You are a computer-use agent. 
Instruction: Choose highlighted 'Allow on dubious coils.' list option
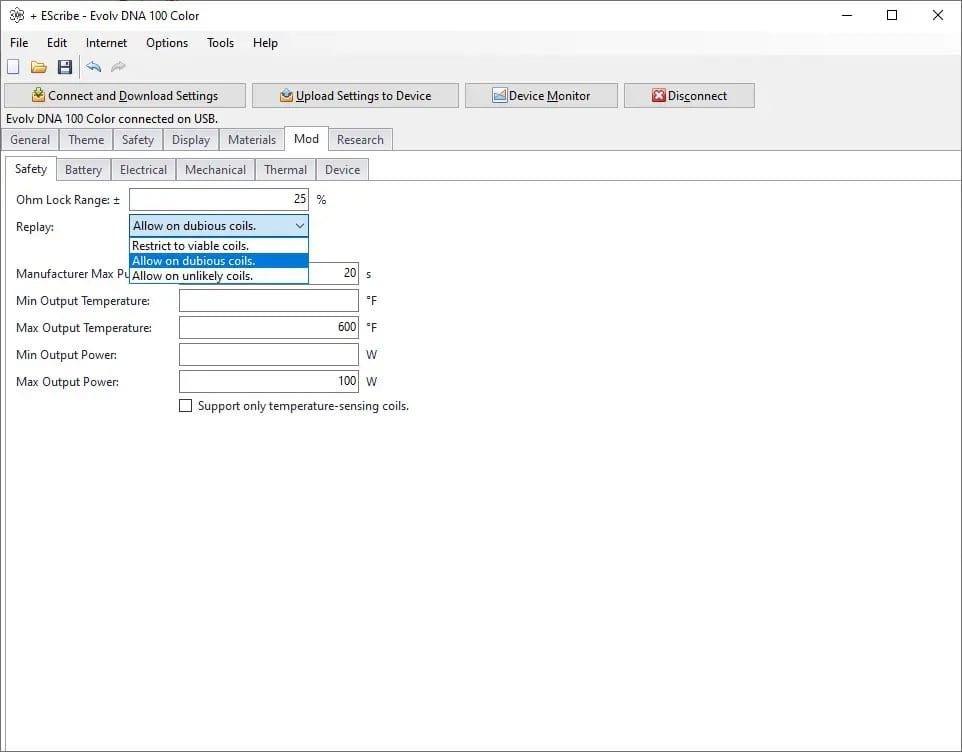tap(218, 261)
